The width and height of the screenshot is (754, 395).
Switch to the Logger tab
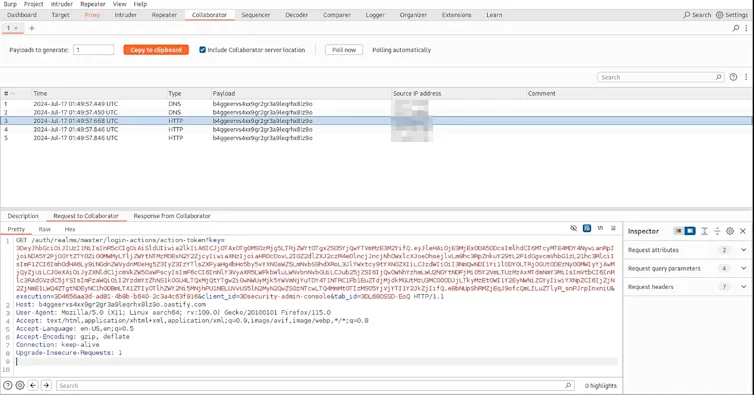(x=375, y=15)
